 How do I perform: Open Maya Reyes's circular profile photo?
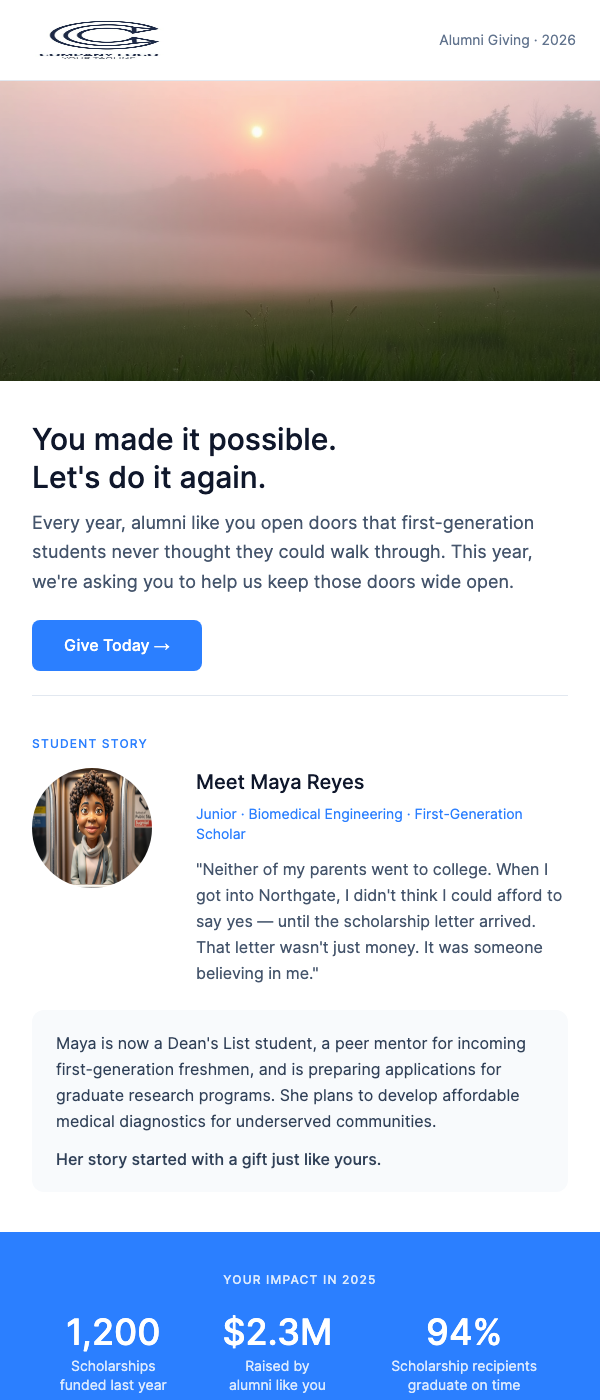click(x=92, y=828)
